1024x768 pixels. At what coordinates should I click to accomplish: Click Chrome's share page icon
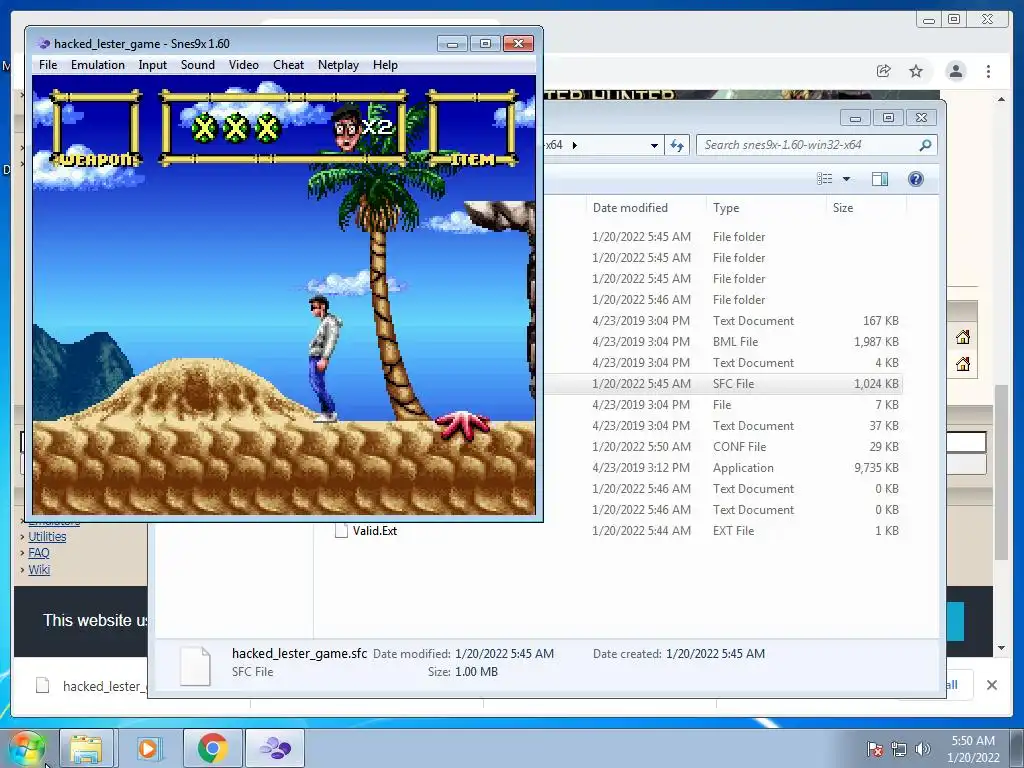click(883, 71)
